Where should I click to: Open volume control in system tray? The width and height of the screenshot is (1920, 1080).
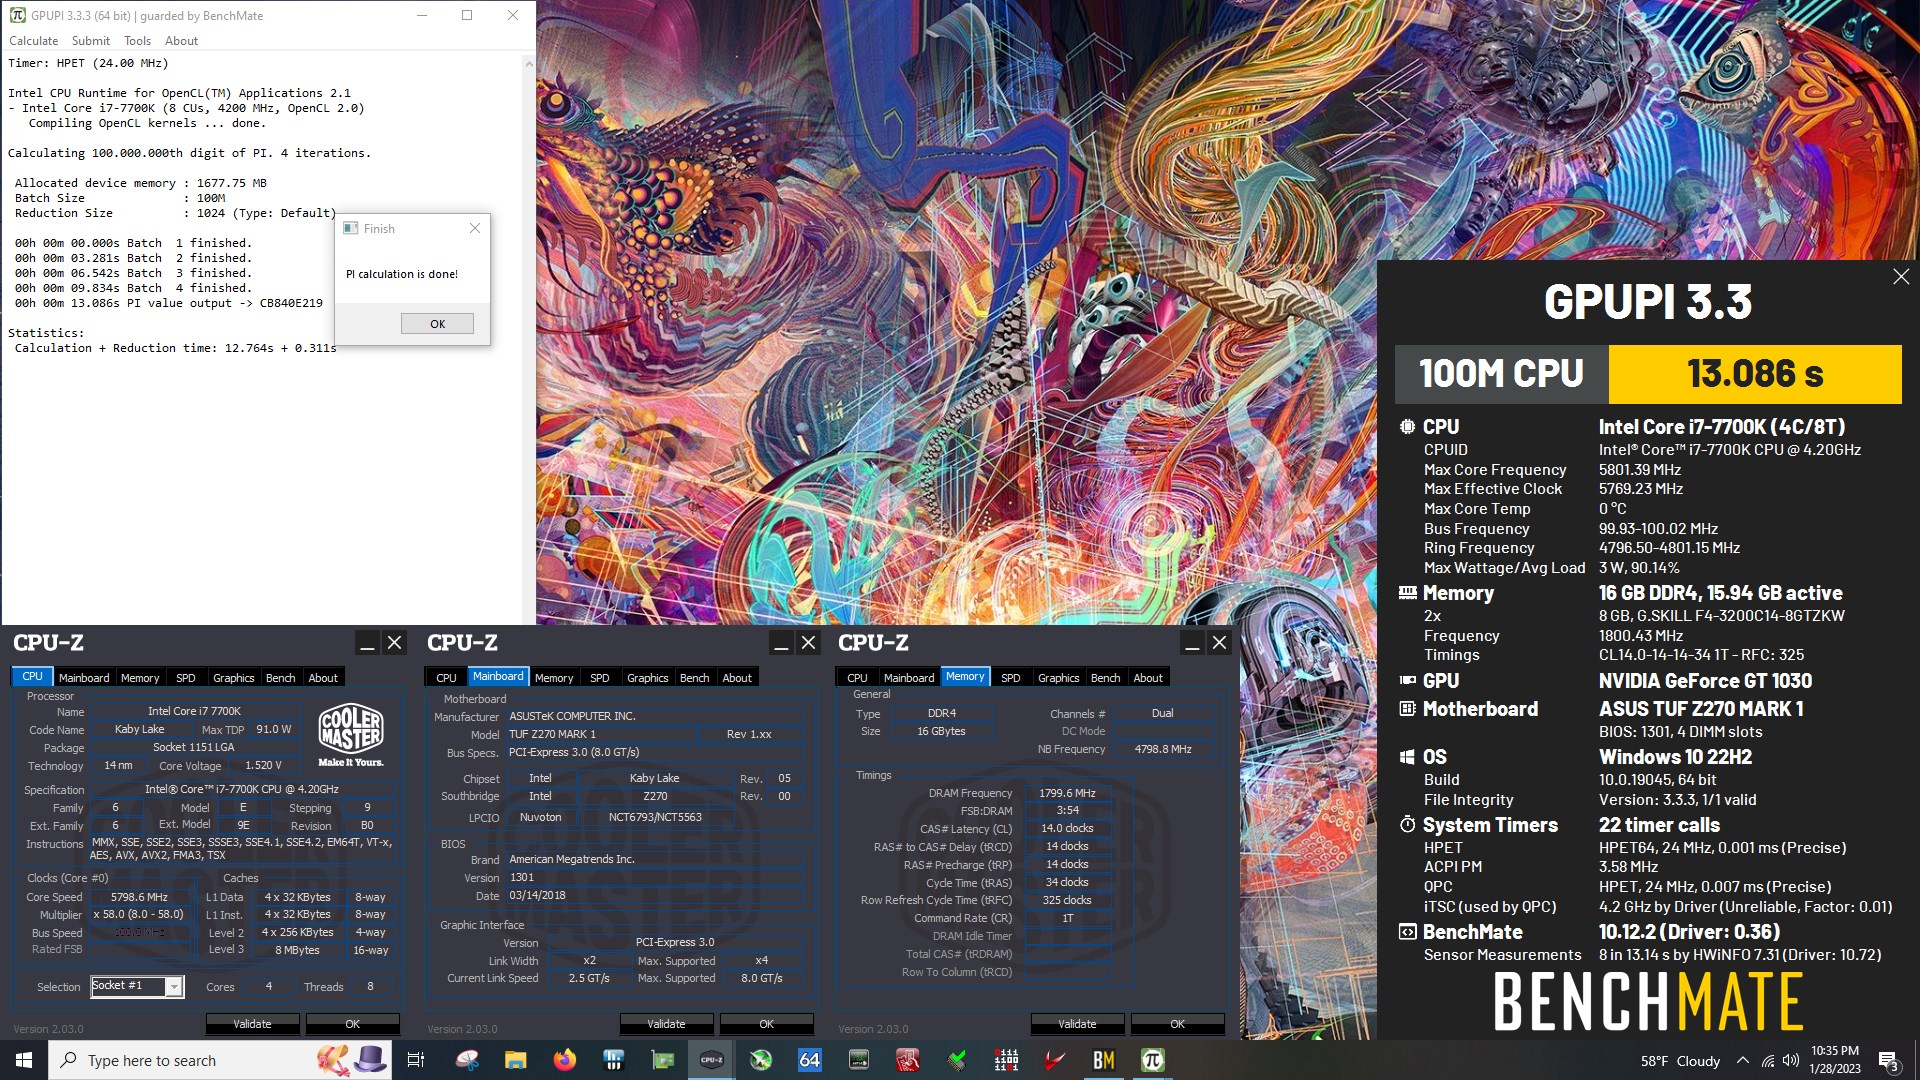(1790, 1060)
